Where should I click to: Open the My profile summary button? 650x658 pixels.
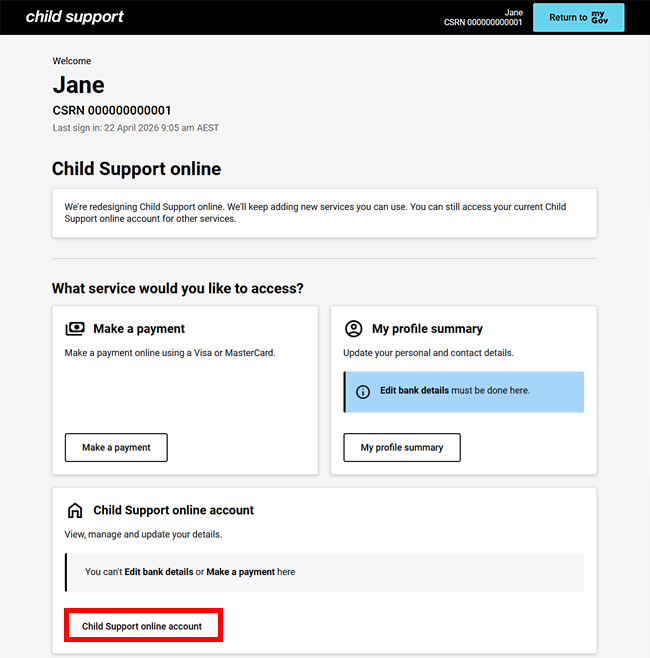402,448
